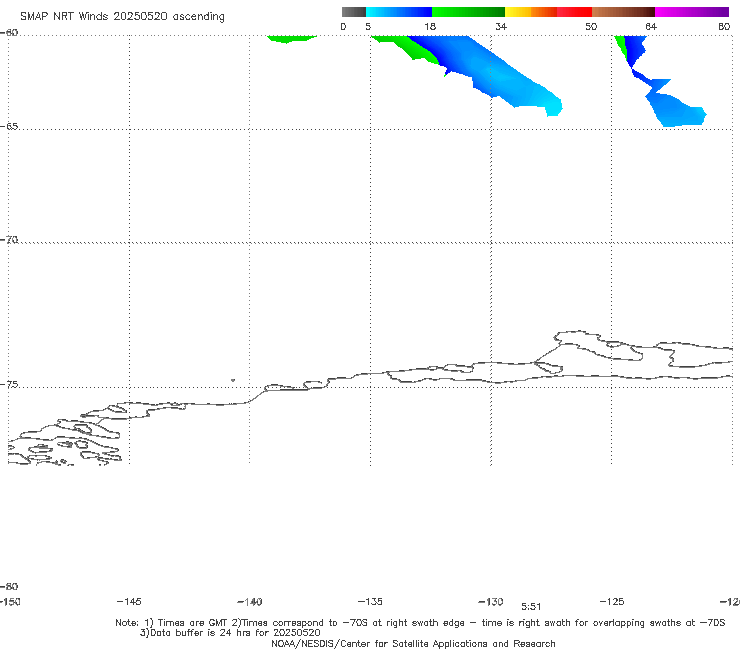Viewport: 740px width, 650px height.
Task: Click the red segment of the color bar
Action: 574,12
